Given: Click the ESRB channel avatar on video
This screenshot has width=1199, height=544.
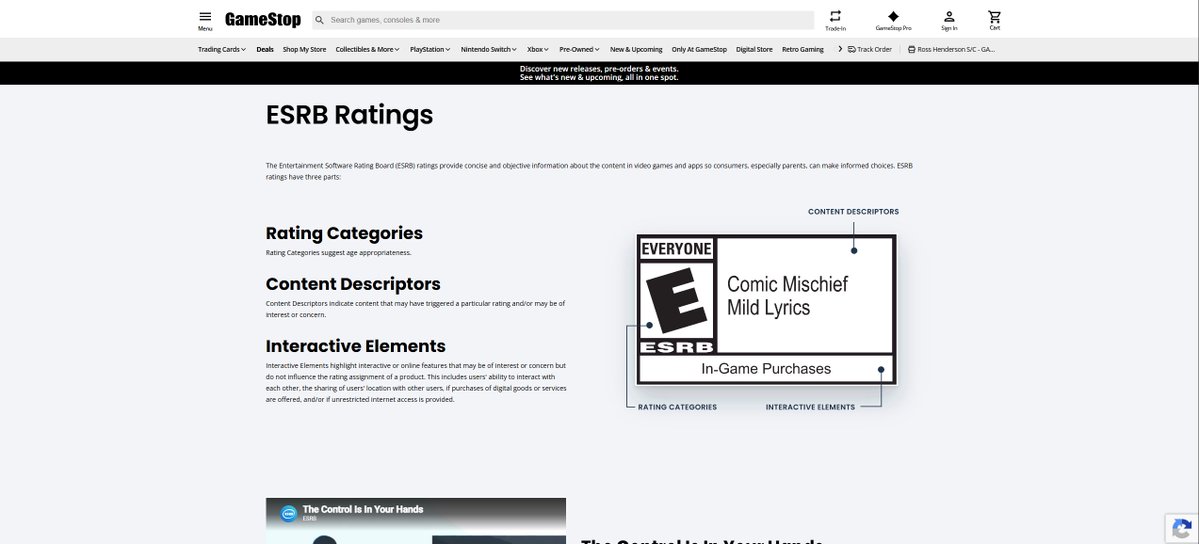Looking at the screenshot, I should click(288, 514).
